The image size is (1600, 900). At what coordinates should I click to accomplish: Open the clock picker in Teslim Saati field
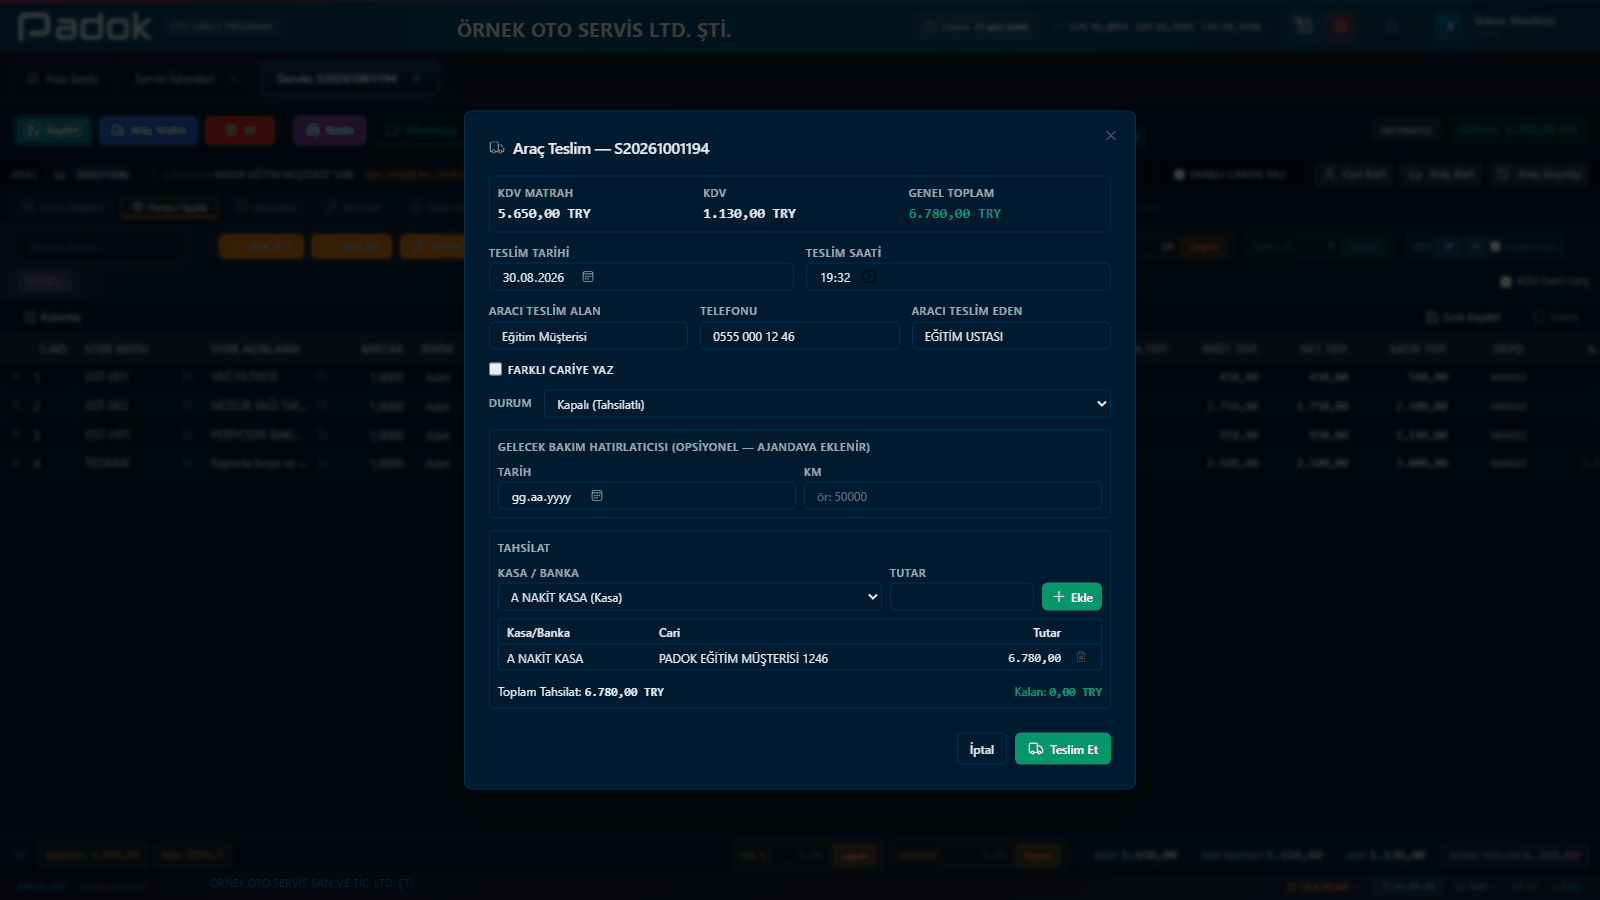pyautogui.click(x=869, y=277)
